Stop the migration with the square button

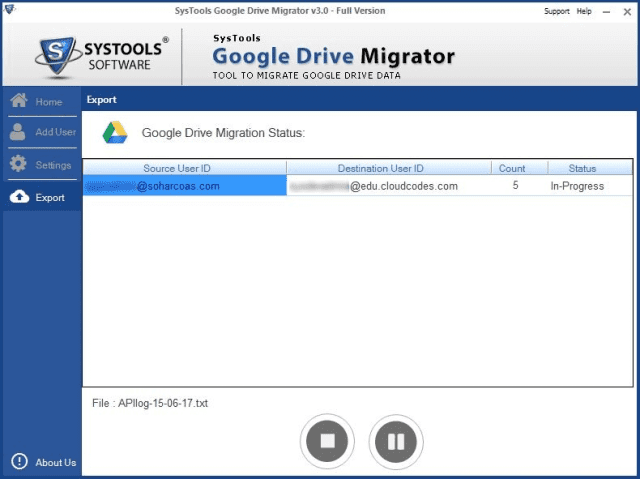[327, 441]
